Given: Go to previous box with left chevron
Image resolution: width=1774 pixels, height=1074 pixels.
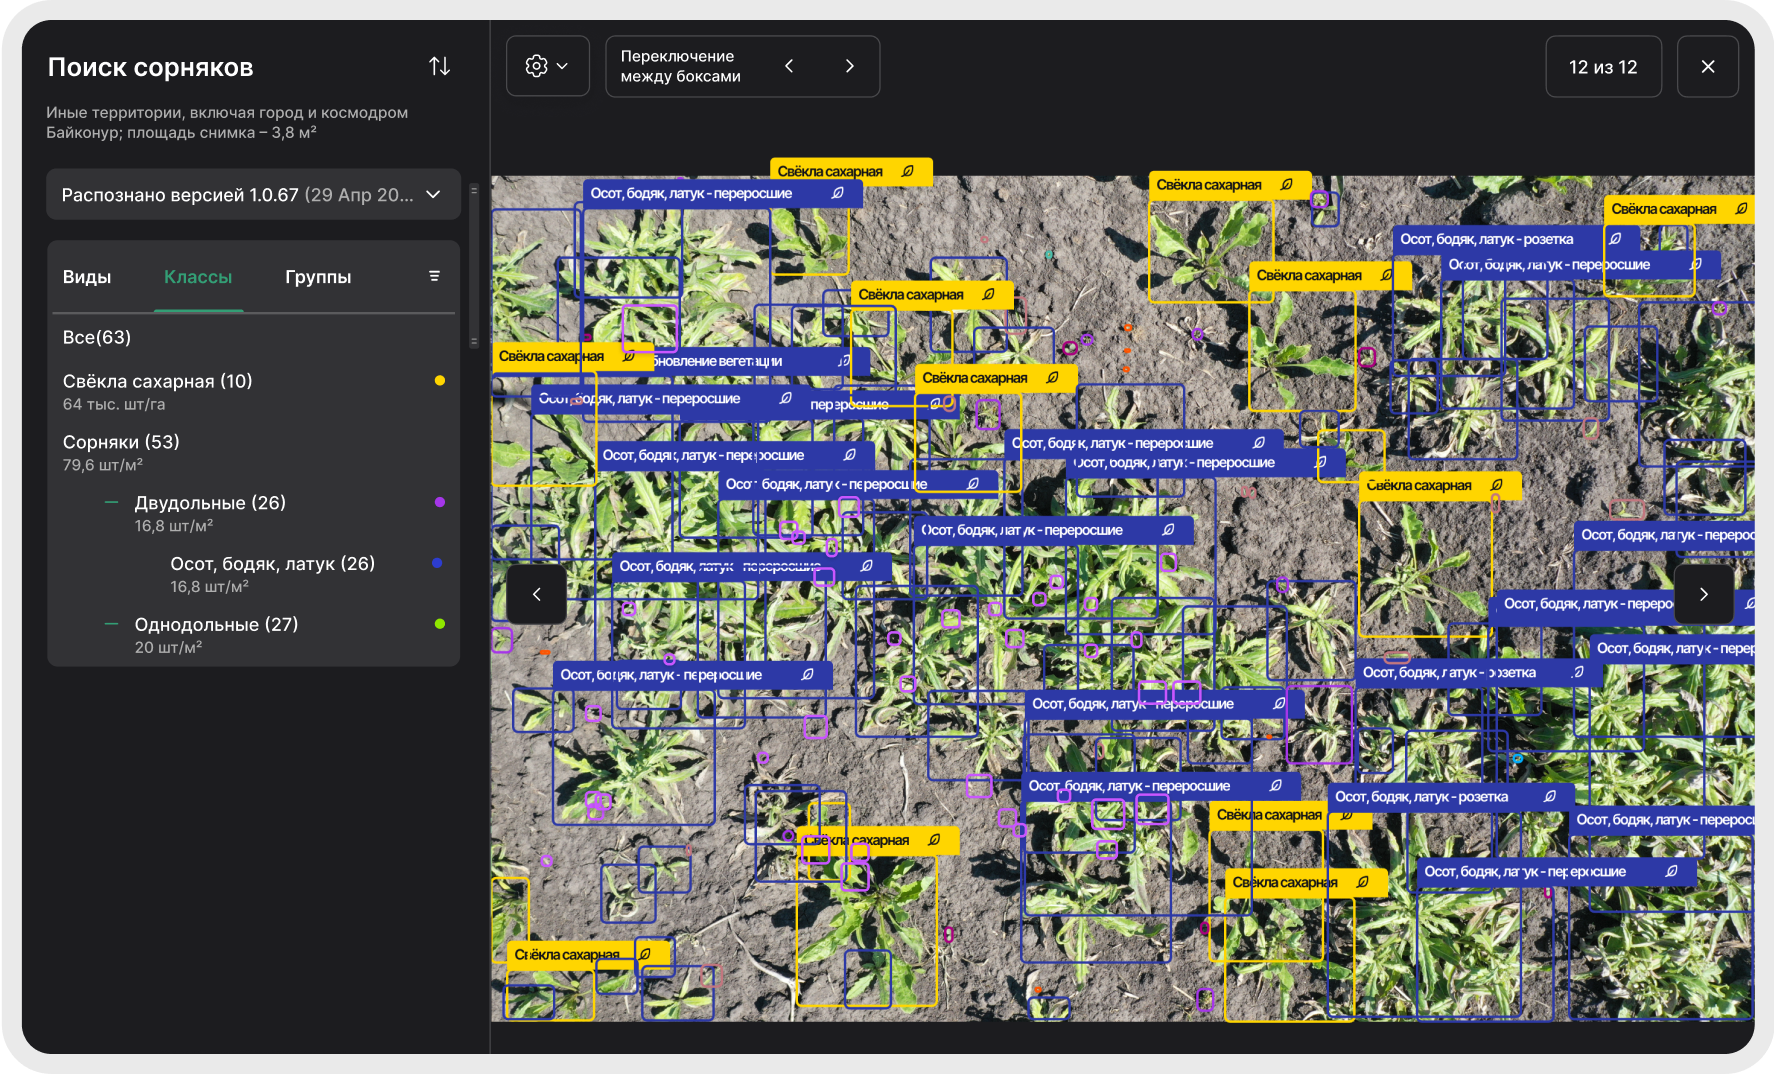Looking at the screenshot, I should click(x=789, y=66).
